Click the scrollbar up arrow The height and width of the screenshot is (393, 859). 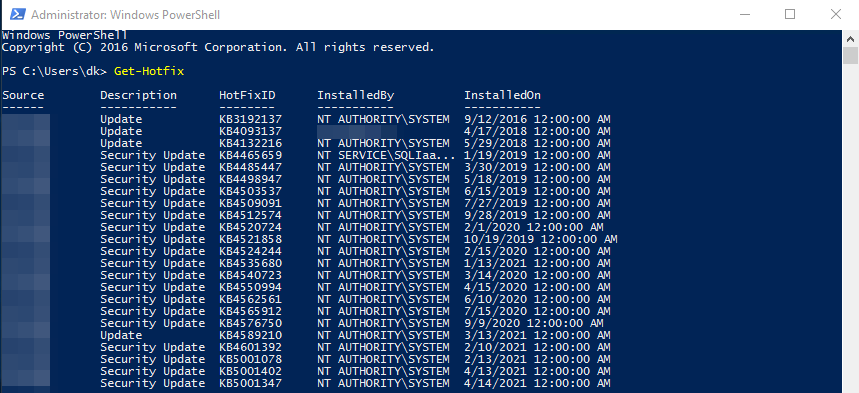[x=850, y=39]
